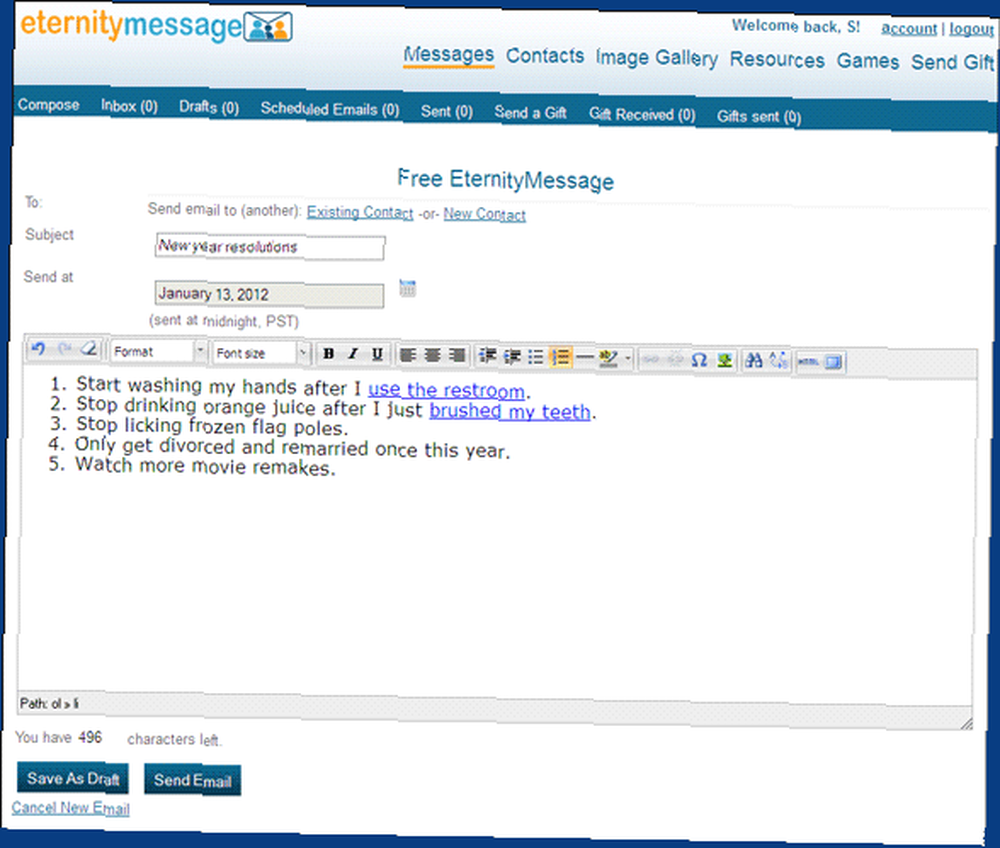The height and width of the screenshot is (848, 1000).
Task: Align text center
Action: point(432,355)
